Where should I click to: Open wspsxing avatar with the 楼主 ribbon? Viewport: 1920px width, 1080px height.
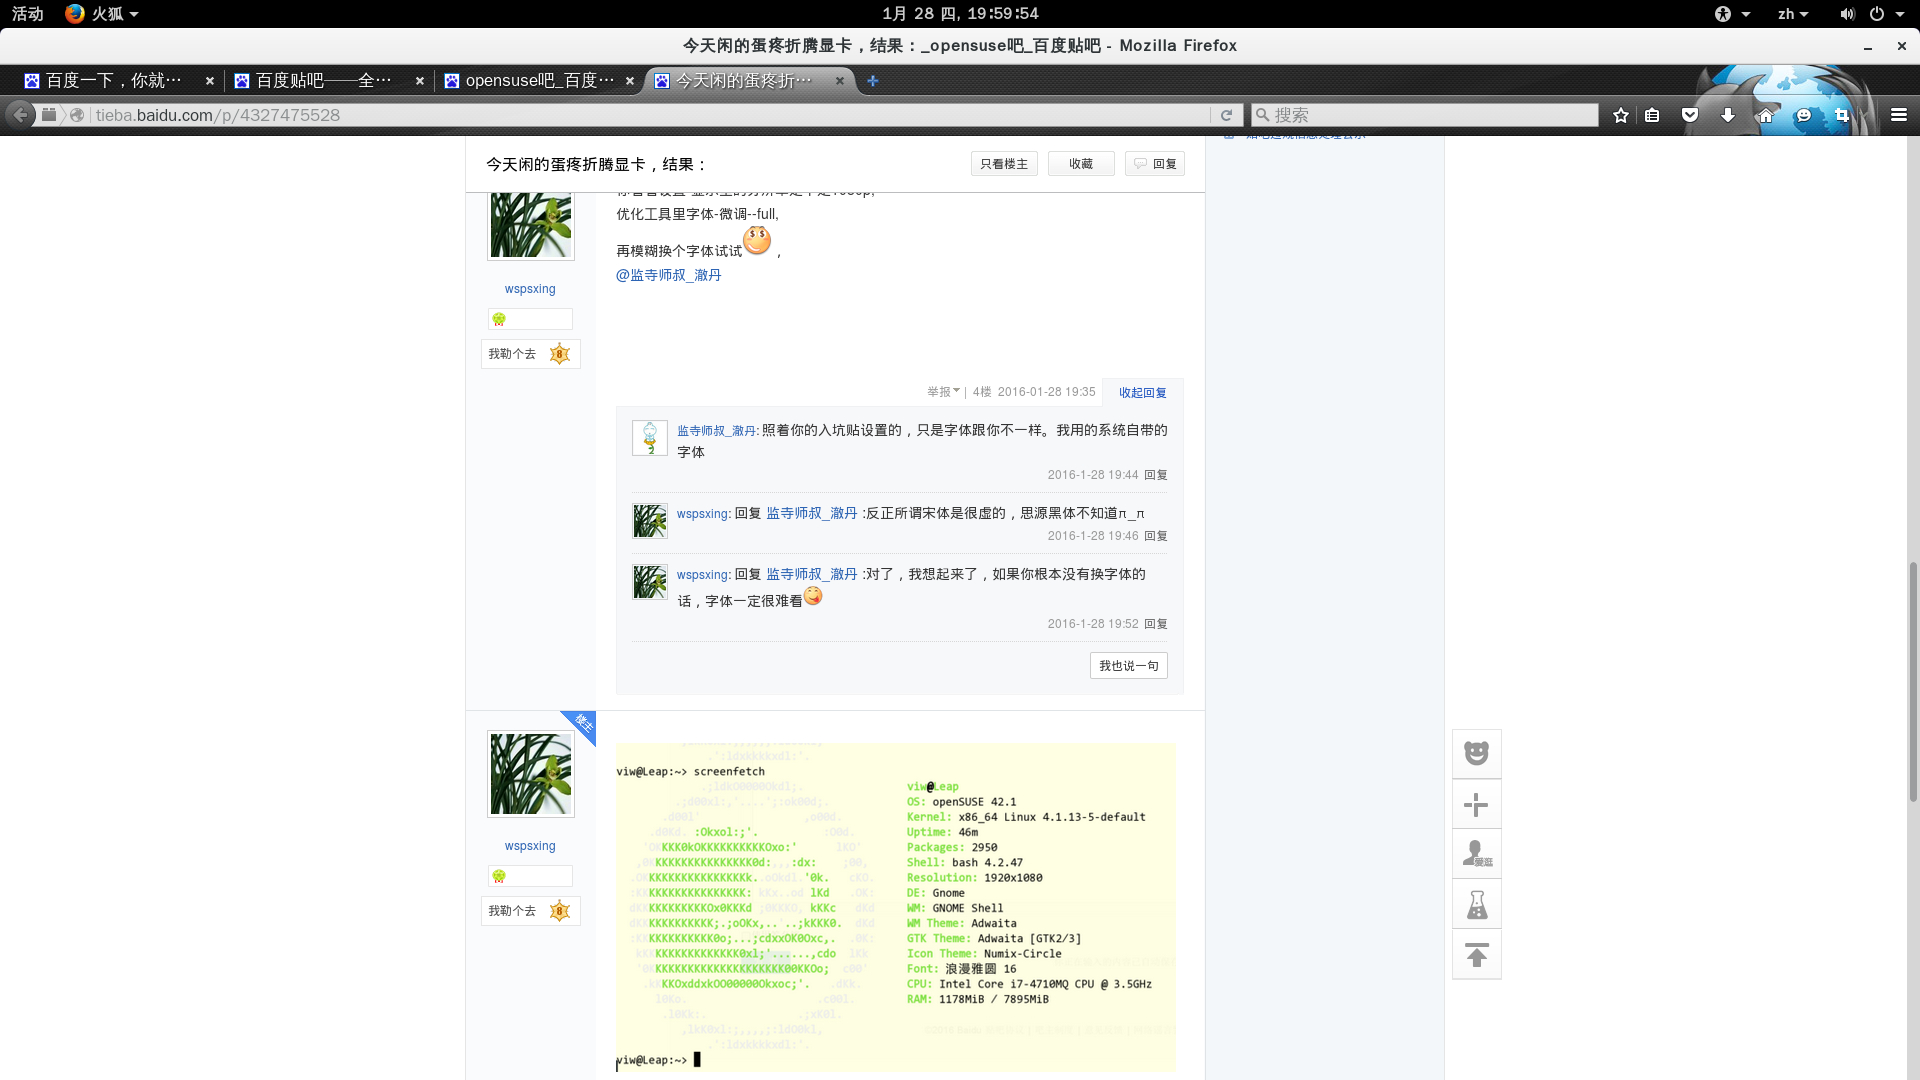point(531,774)
